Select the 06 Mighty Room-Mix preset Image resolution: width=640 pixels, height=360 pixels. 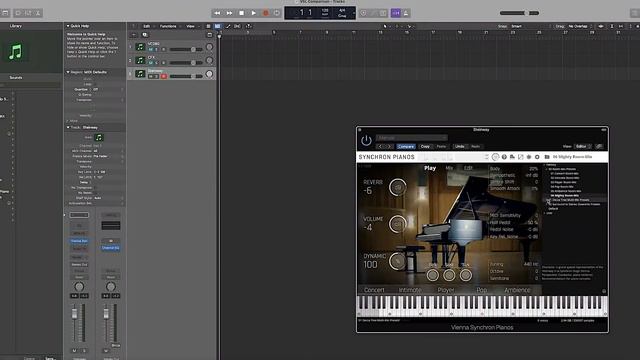pos(565,196)
